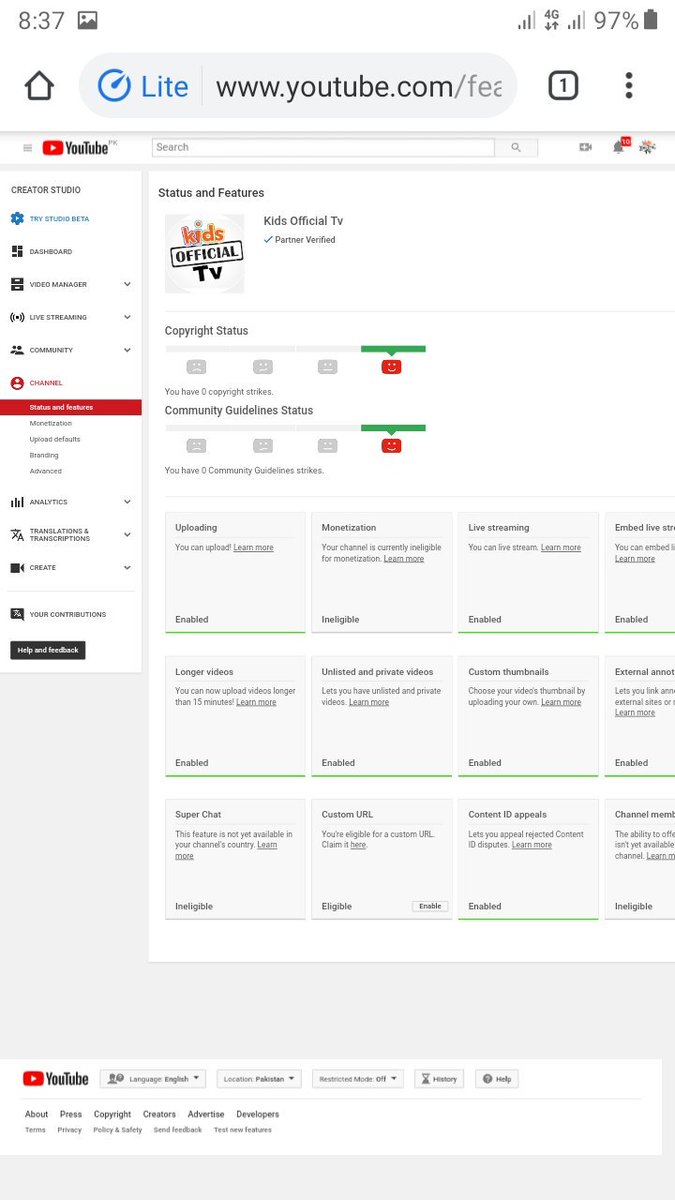Click the red smiley under Community Guidelines Status
The width and height of the screenshot is (675, 1200).
pyautogui.click(x=391, y=446)
